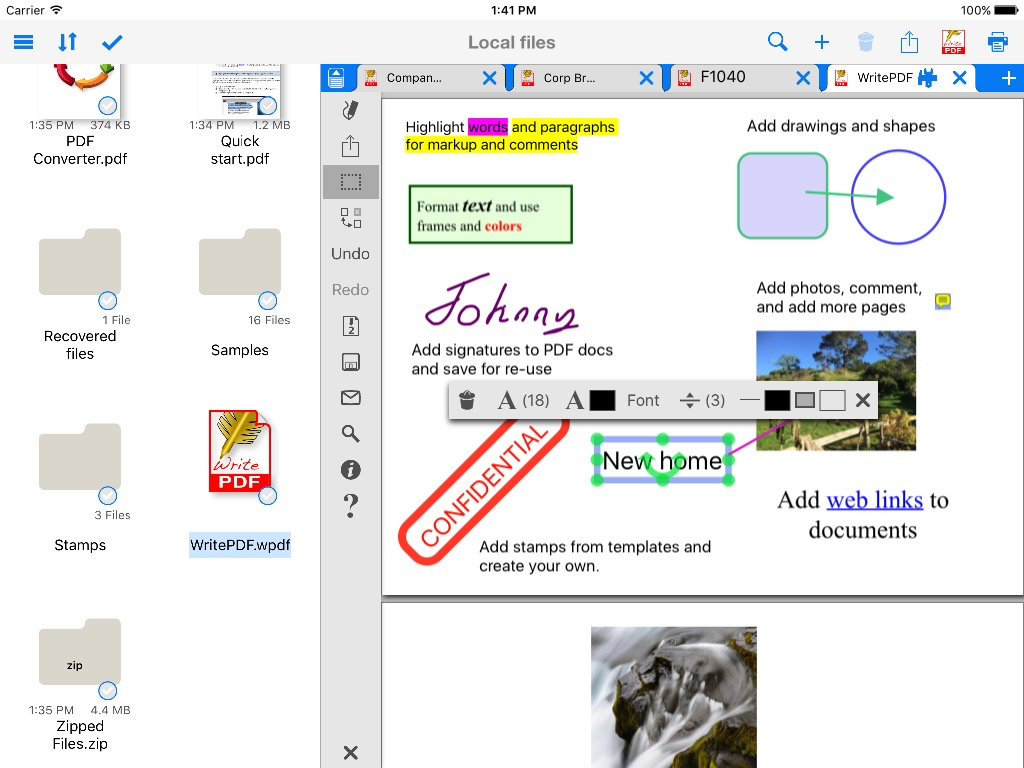Tap the printer icon in top bar

click(997, 42)
